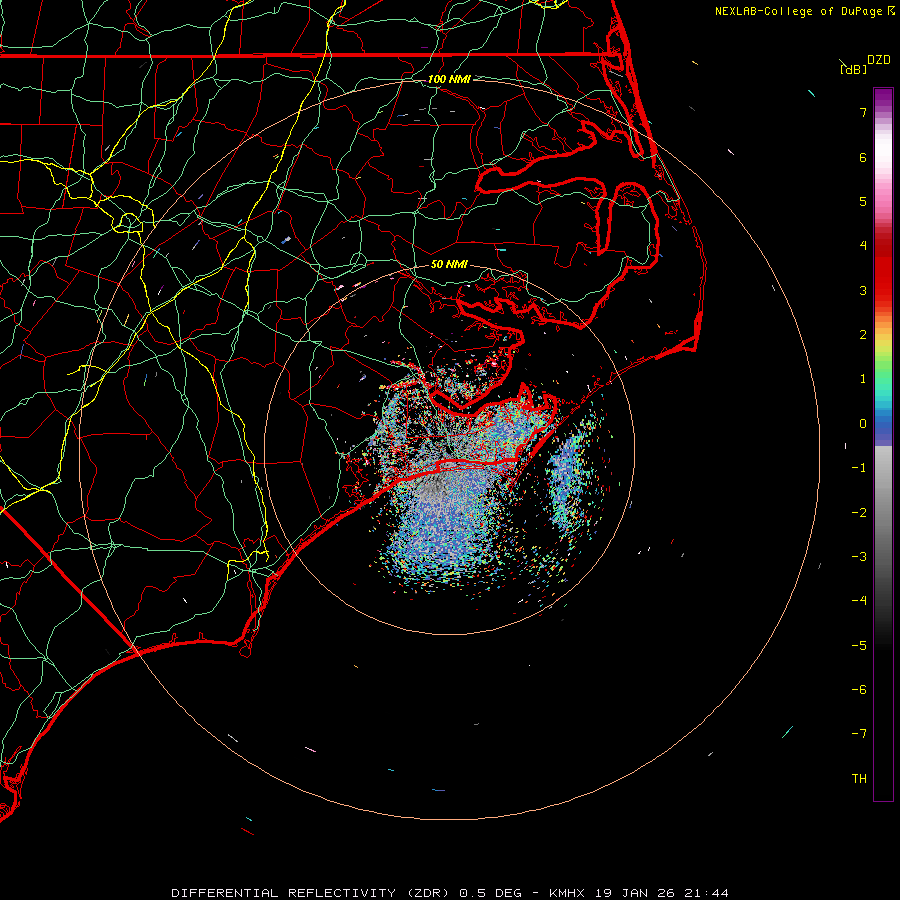Click the TH threshold label on the scale
This screenshot has width=900, height=900.
coord(859,779)
